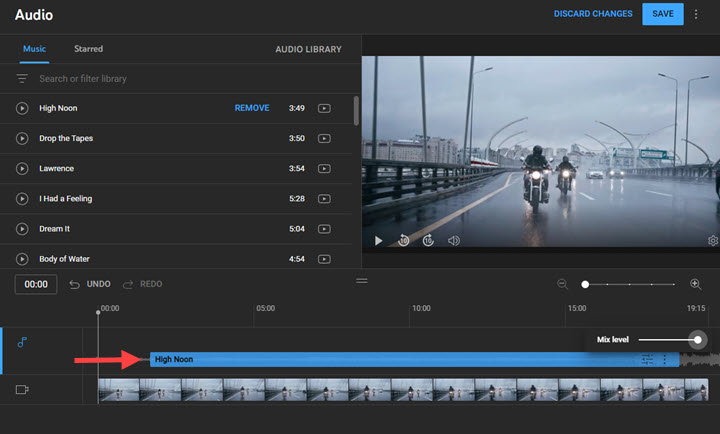Click the Search or filter library field

[150, 78]
